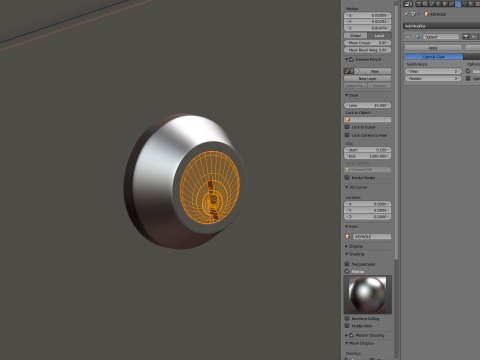Screen dimensions: 480x360
Task: Enable Render Border checkbox
Action: click(x=347, y=178)
